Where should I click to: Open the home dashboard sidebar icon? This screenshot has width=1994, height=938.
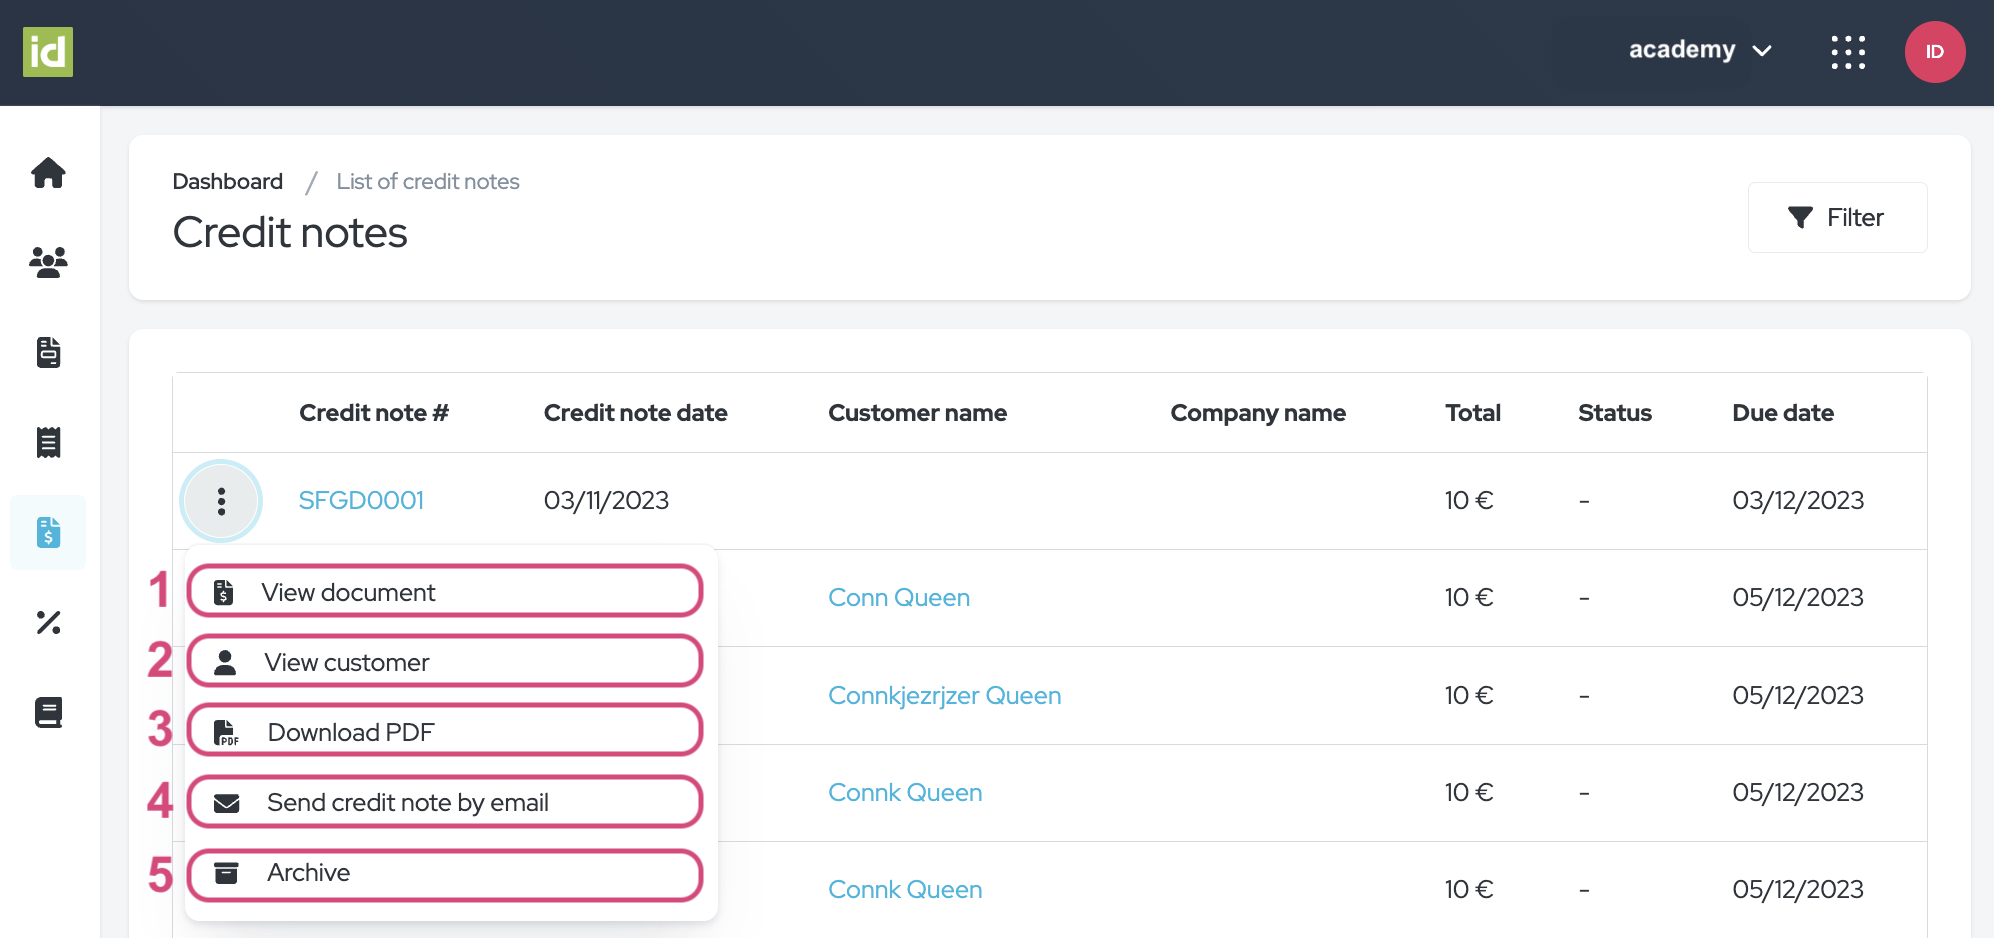(48, 173)
